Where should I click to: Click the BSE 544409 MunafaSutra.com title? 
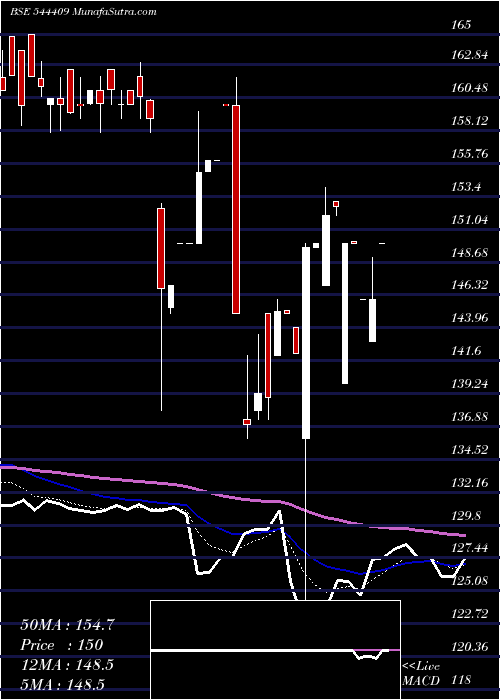83,12
